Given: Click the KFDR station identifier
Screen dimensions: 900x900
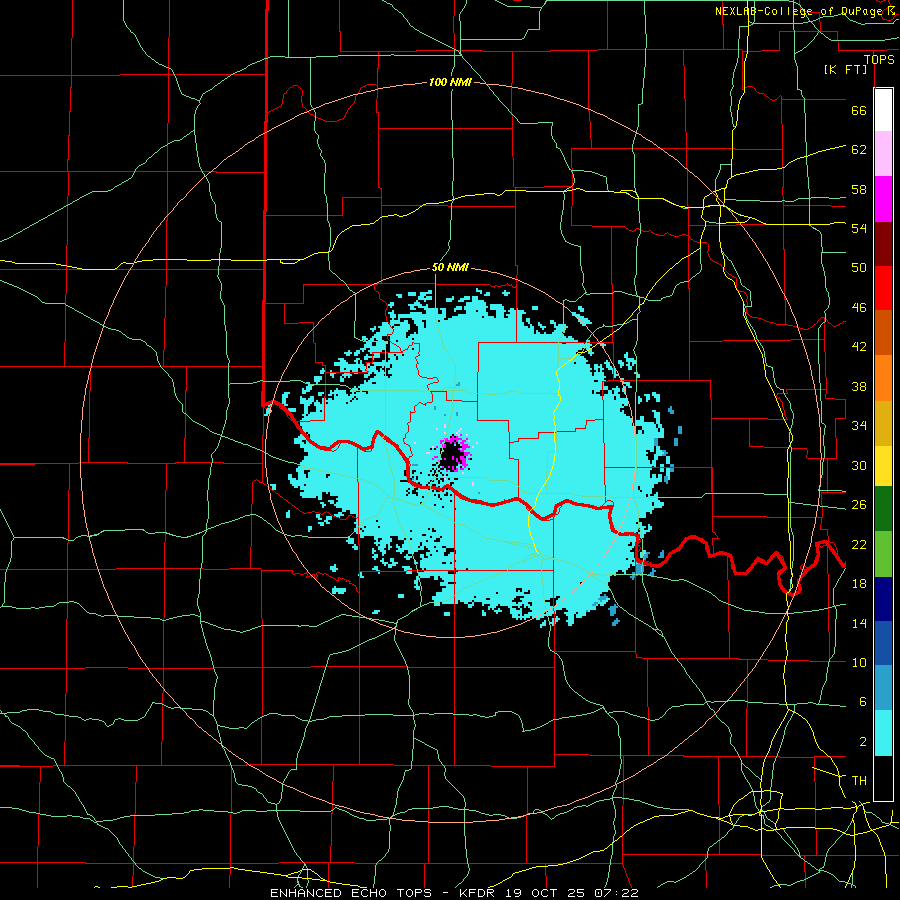Looking at the screenshot, I should [476, 893].
